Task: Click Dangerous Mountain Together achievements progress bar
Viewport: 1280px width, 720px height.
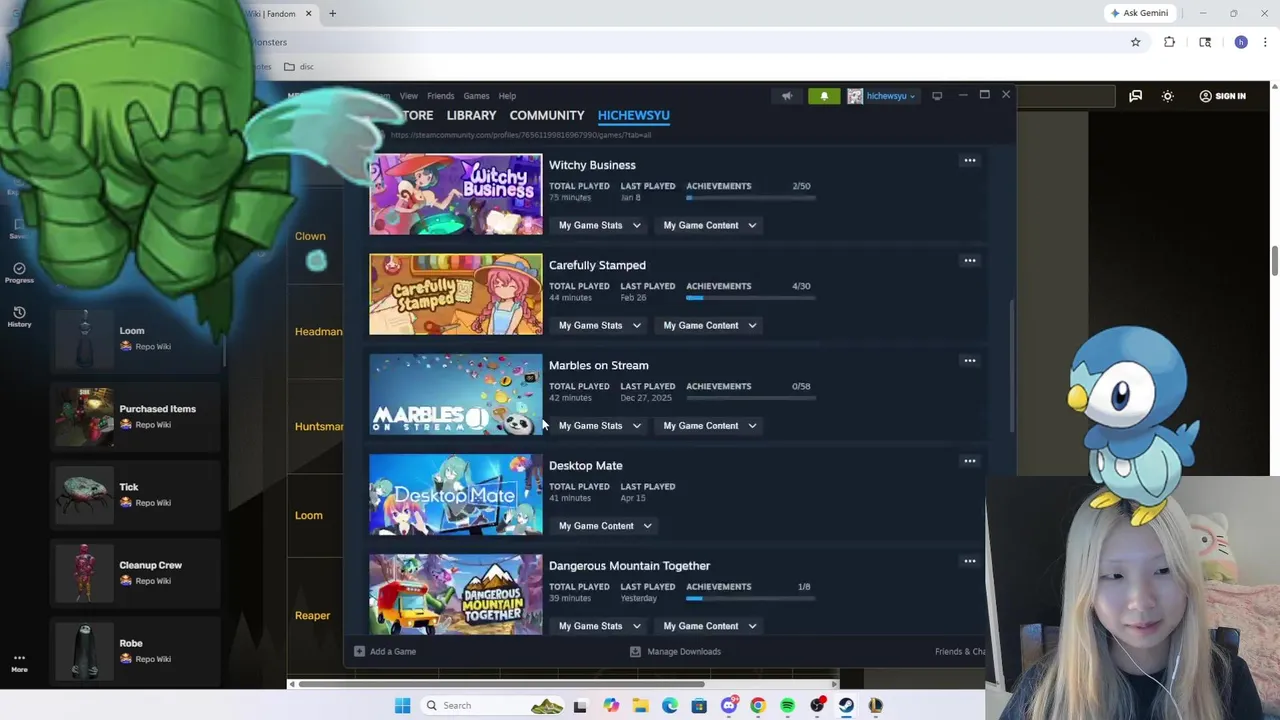Action: pos(750,599)
